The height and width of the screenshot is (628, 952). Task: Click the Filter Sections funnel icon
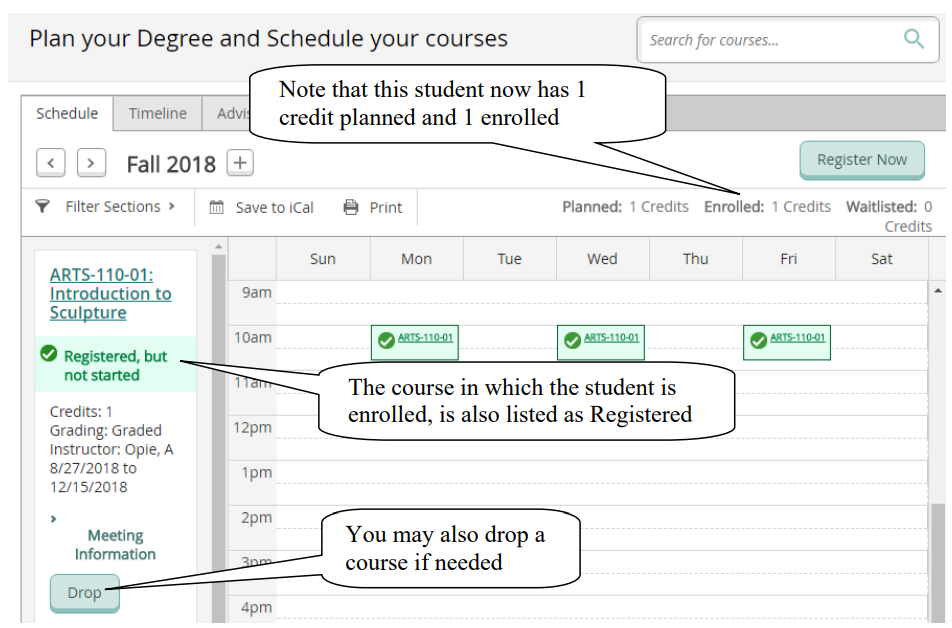pos(41,207)
